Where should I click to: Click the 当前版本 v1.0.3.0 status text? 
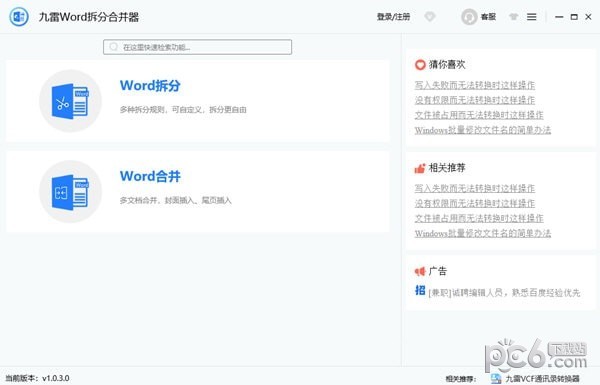[37, 378]
